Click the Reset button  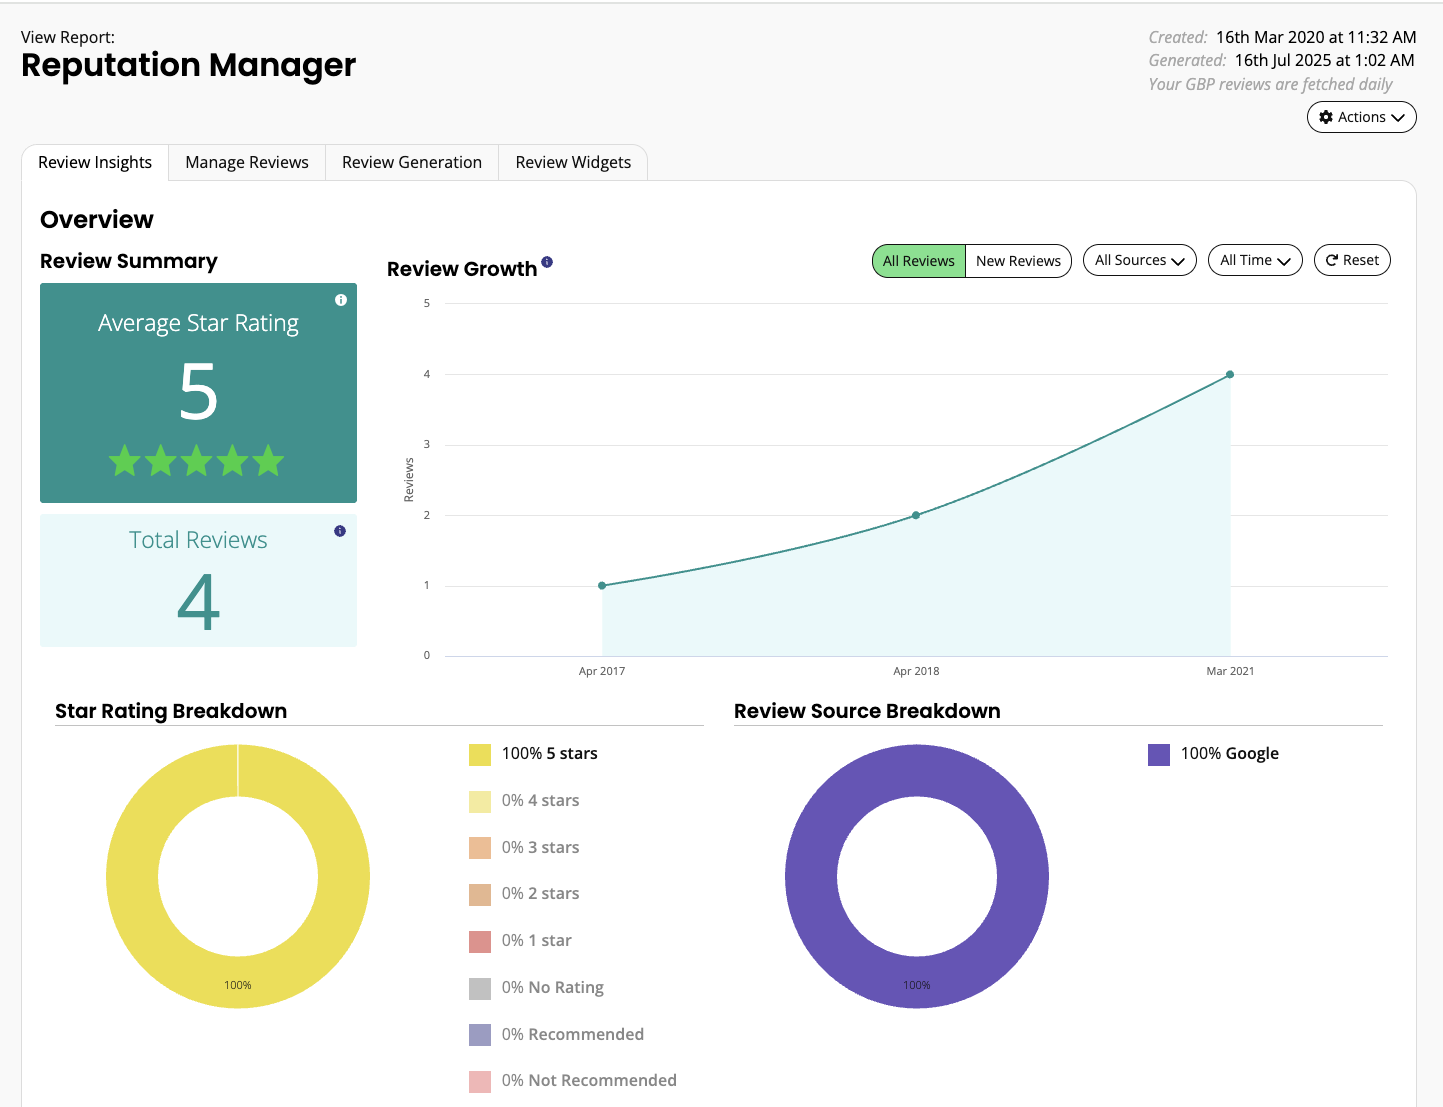coord(1352,260)
